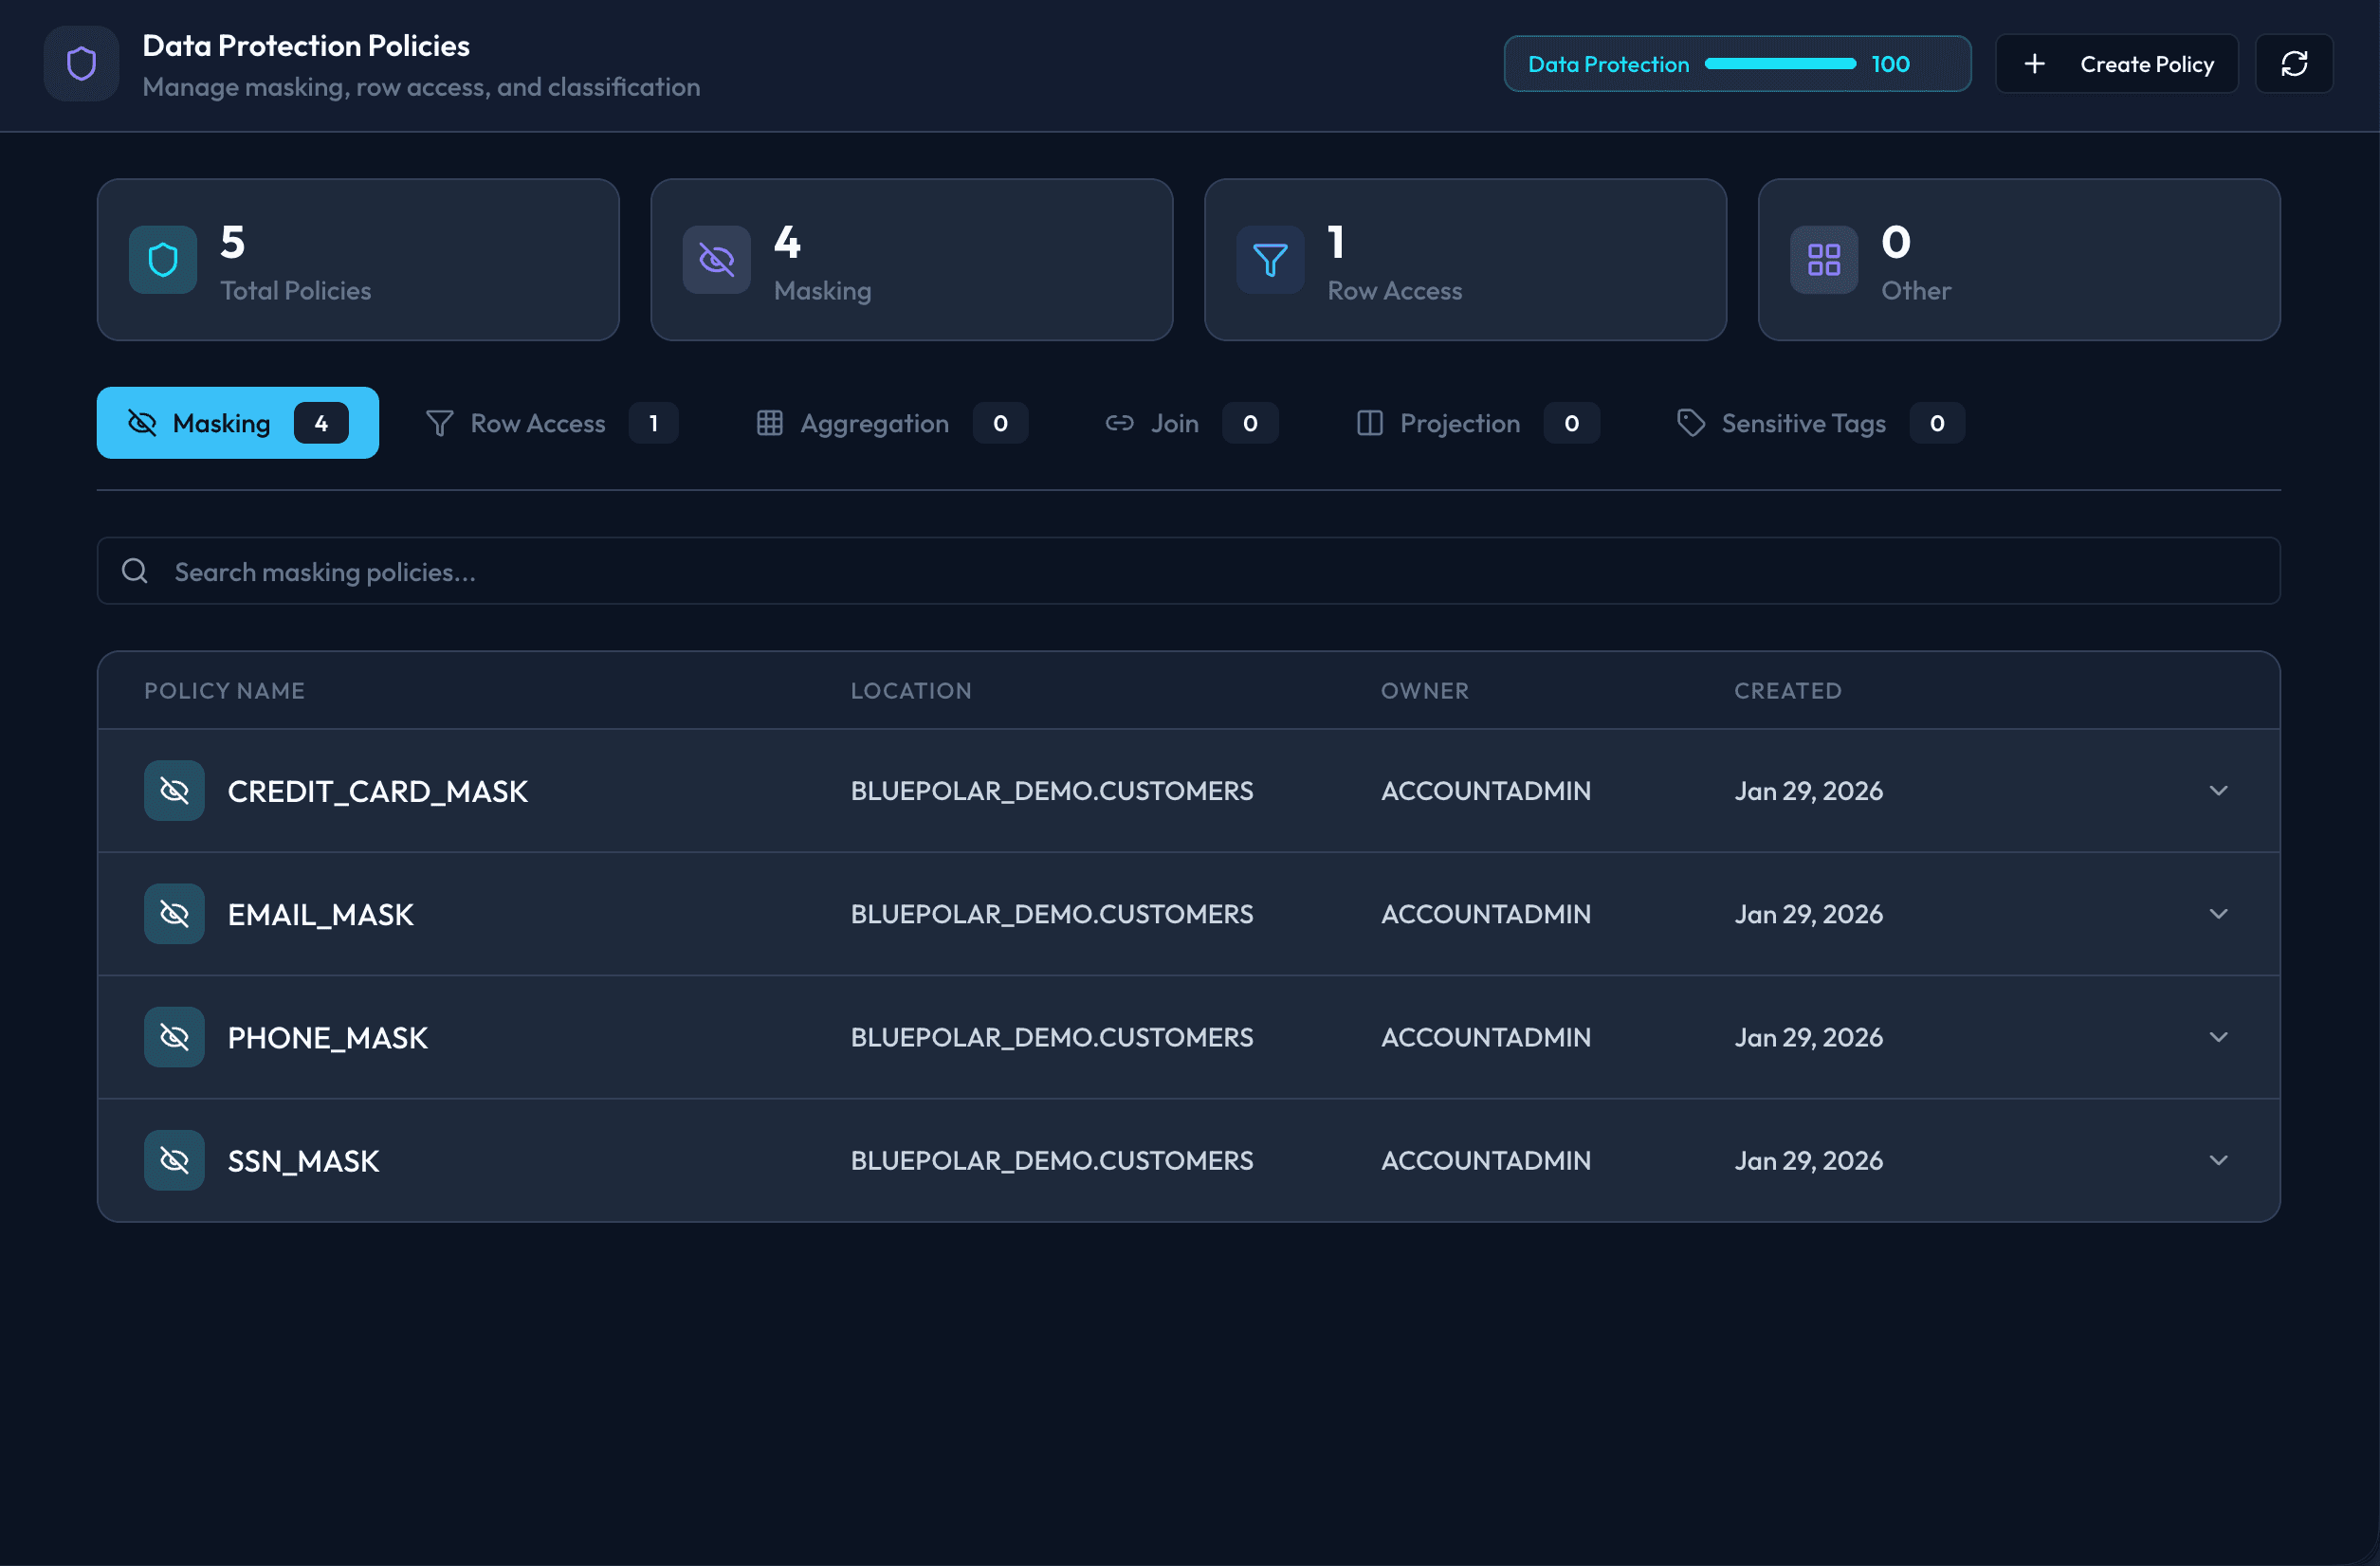
Task: Expand the SSN_MASK row chevron
Action: click(2217, 1160)
